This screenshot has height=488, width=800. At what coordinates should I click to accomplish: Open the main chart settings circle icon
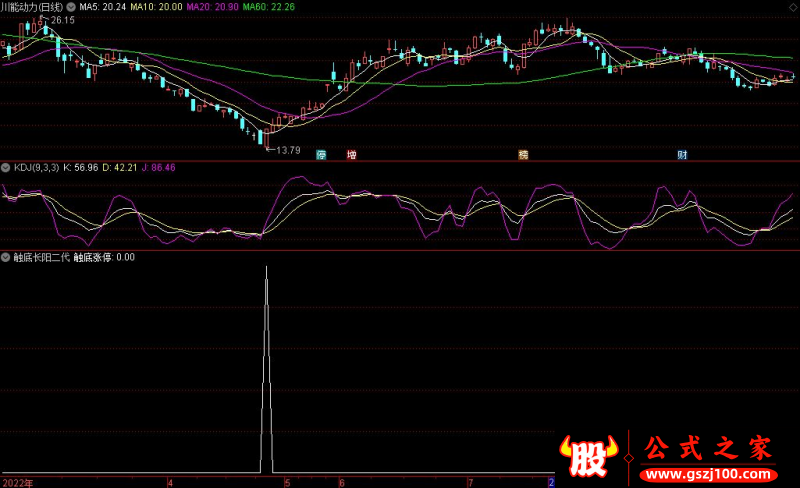click(x=70, y=5)
